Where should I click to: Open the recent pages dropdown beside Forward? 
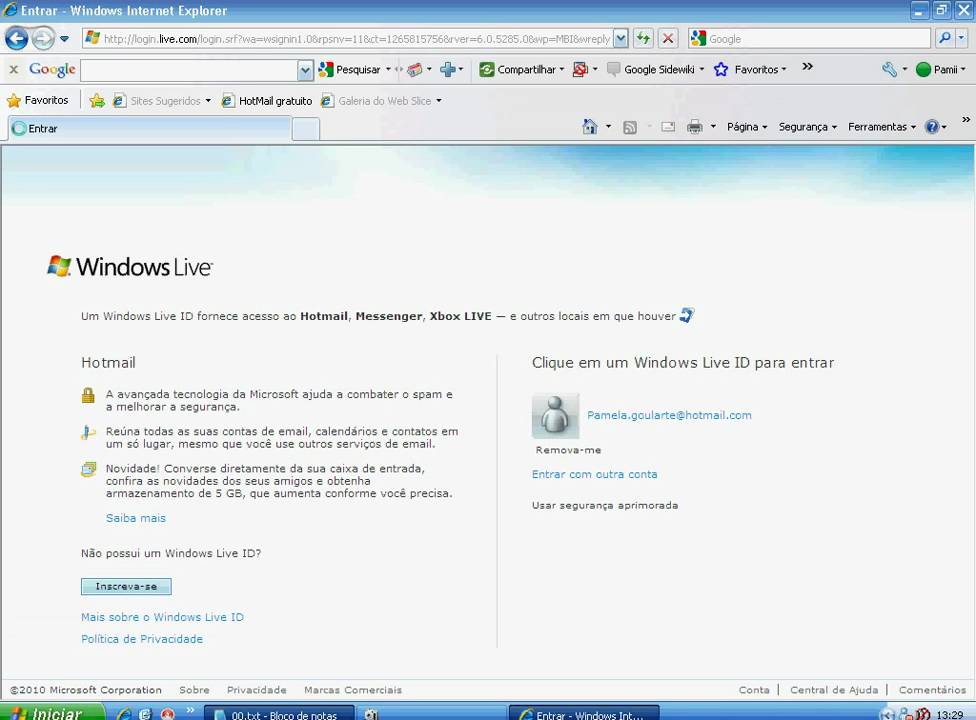[64, 39]
